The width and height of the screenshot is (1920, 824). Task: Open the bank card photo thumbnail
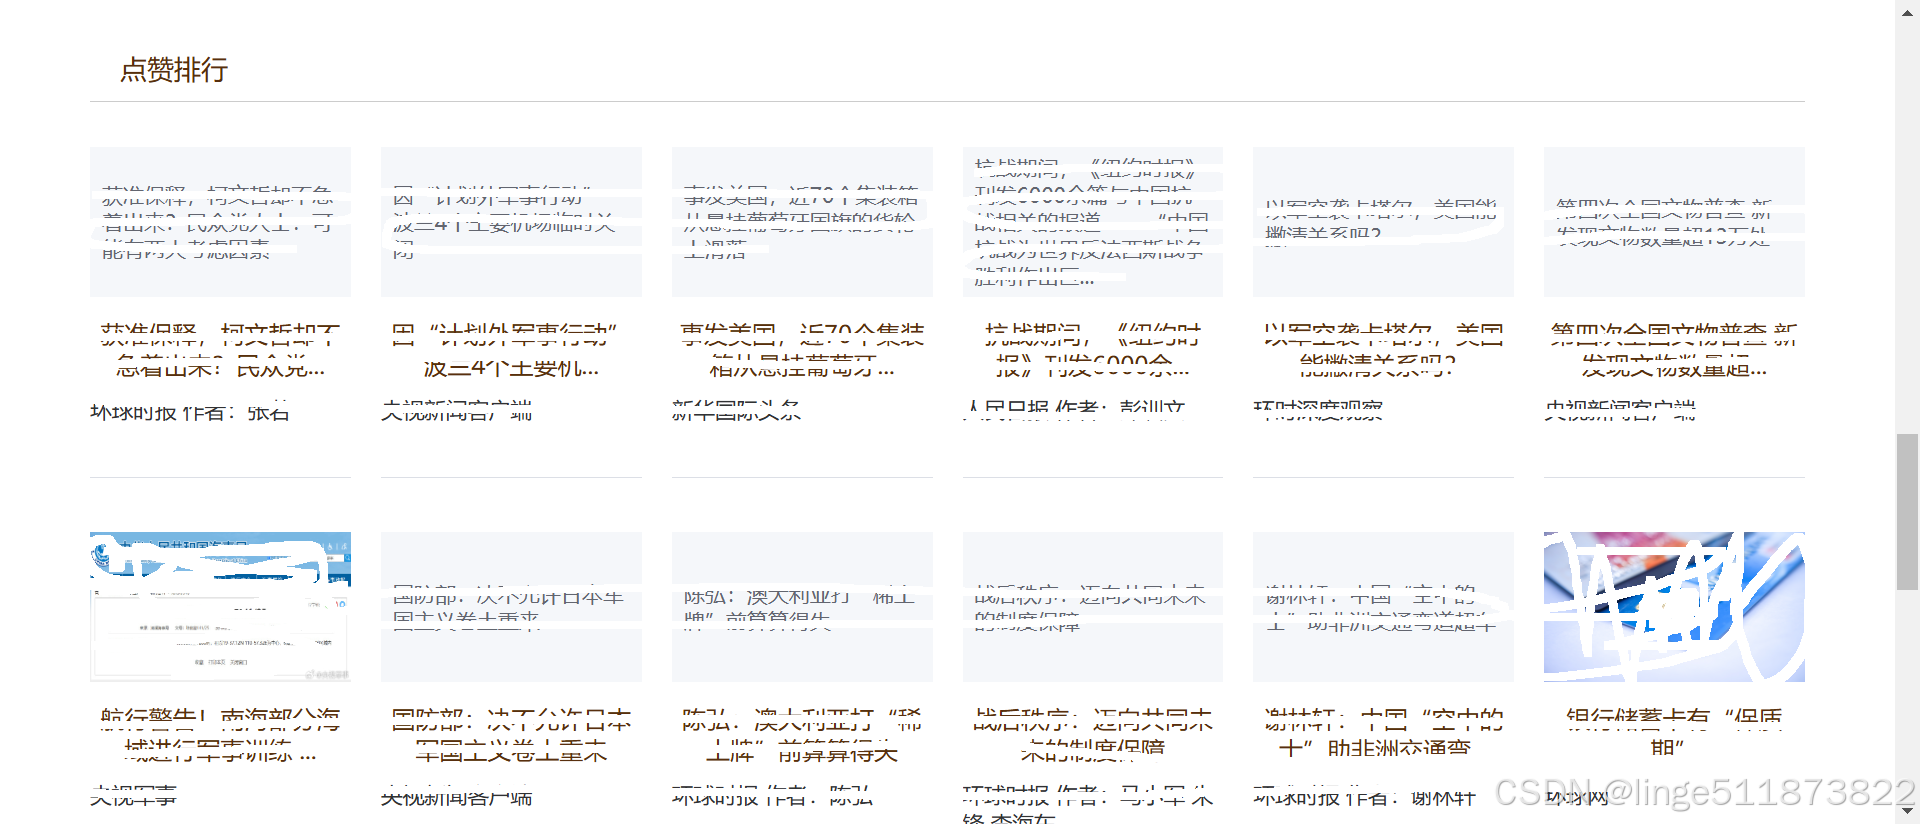1674,607
